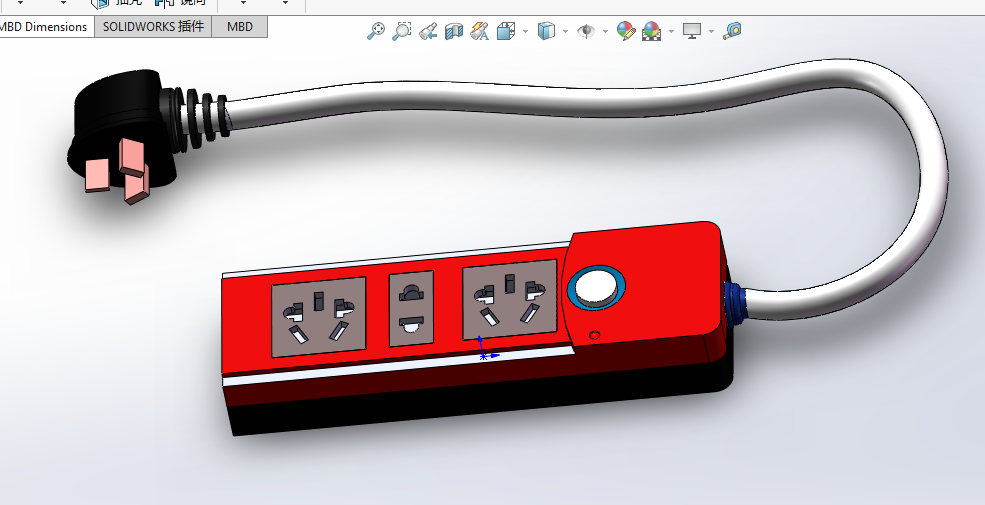Click the Apply Scene icon
This screenshot has height=505, width=985.
pos(651,31)
